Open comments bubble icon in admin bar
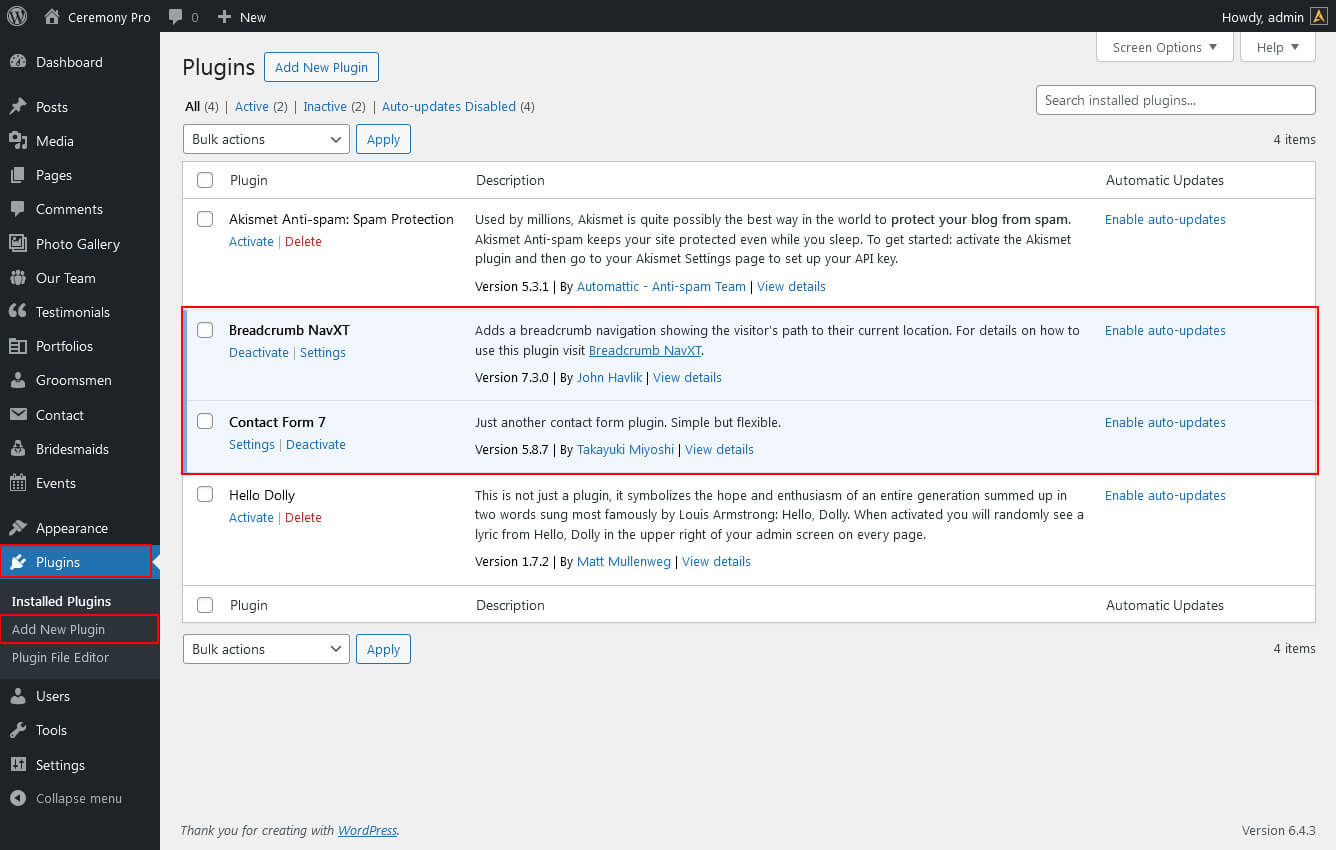Image resolution: width=1336 pixels, height=850 pixels. pyautogui.click(x=176, y=17)
